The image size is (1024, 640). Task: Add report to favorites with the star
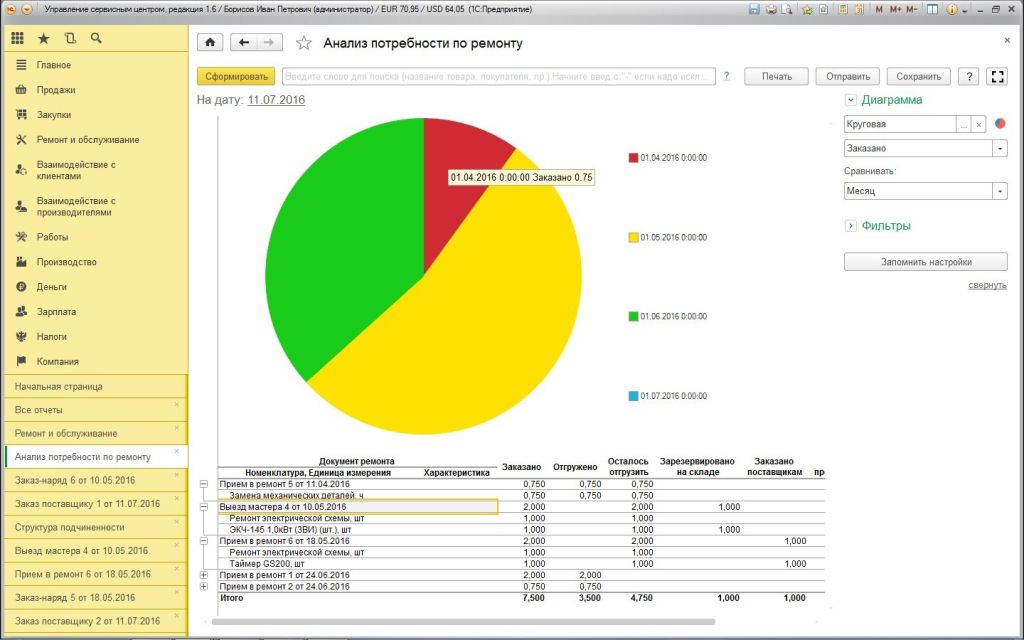point(304,43)
